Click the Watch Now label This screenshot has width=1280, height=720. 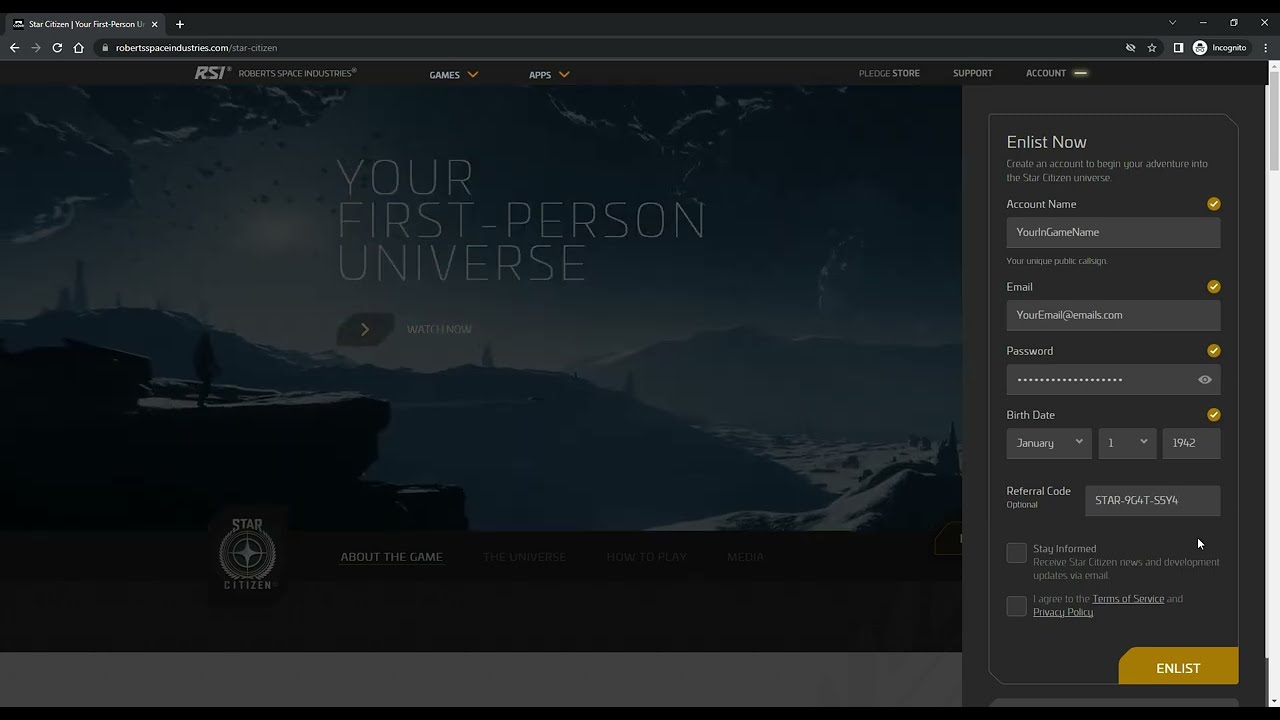tap(439, 329)
